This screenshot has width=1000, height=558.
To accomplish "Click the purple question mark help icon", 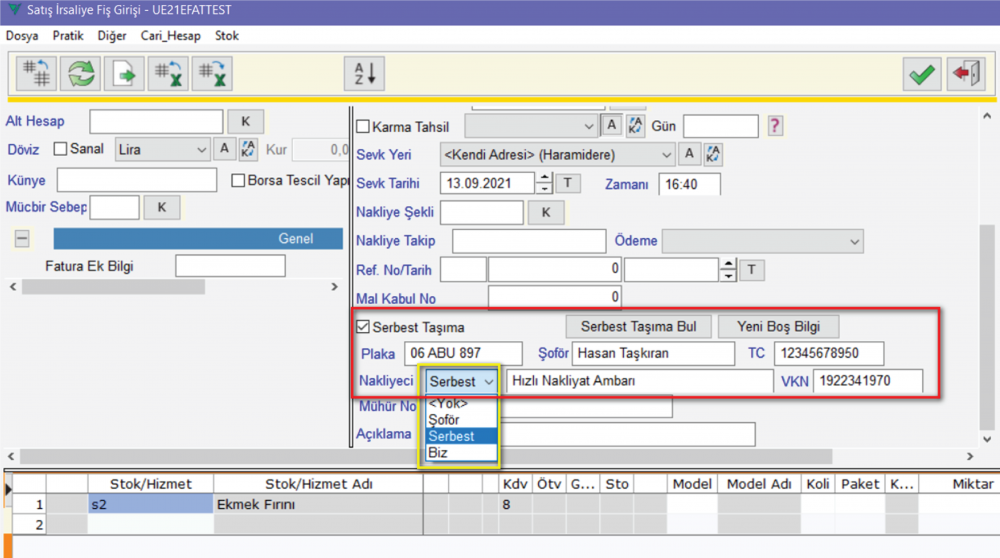I will [775, 126].
